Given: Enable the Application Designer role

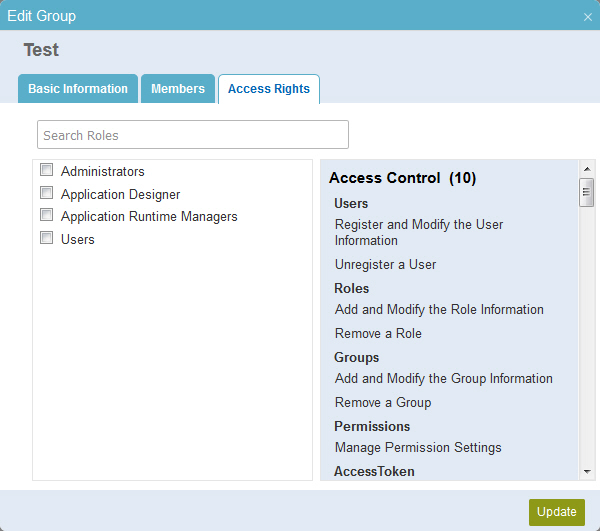Looking at the screenshot, I should pyautogui.click(x=46, y=192).
